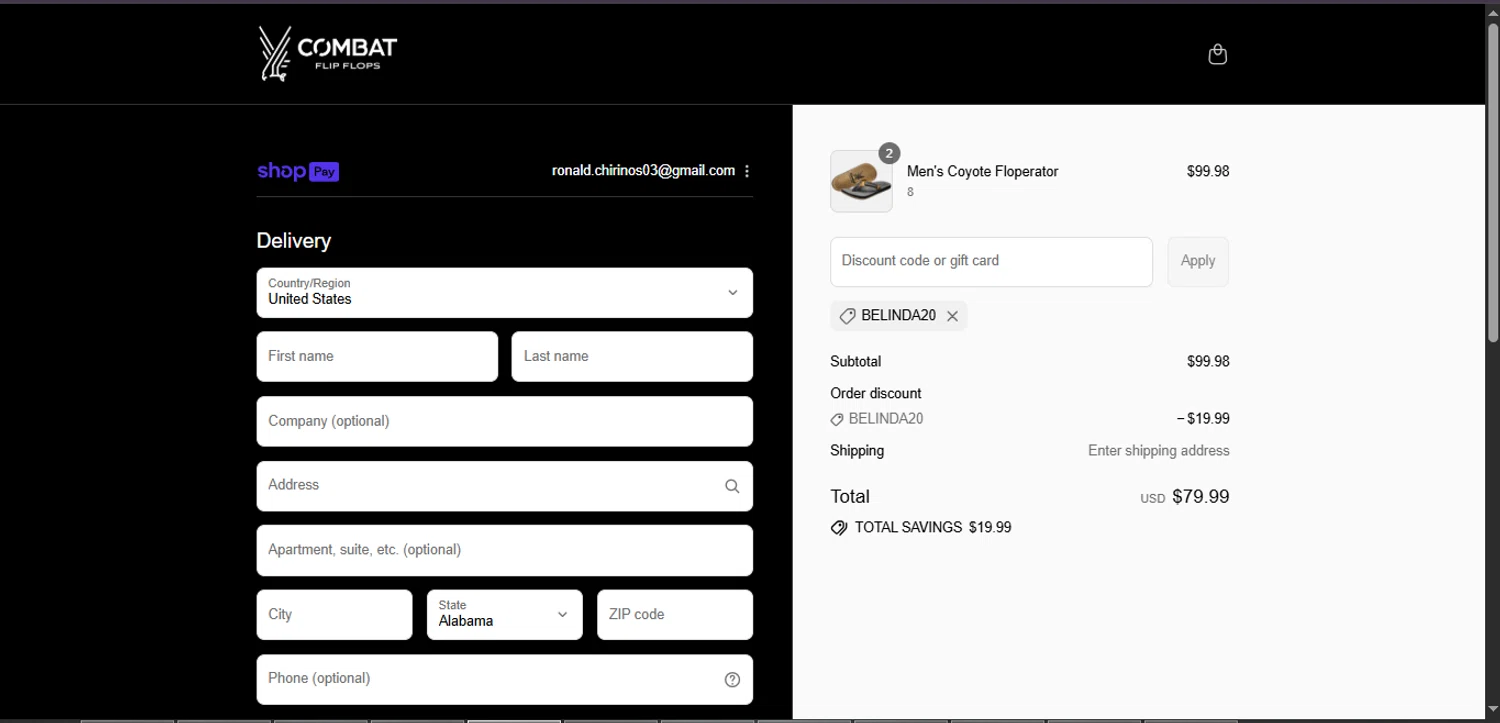
Task: Click the Subtotal label
Action: click(856, 361)
